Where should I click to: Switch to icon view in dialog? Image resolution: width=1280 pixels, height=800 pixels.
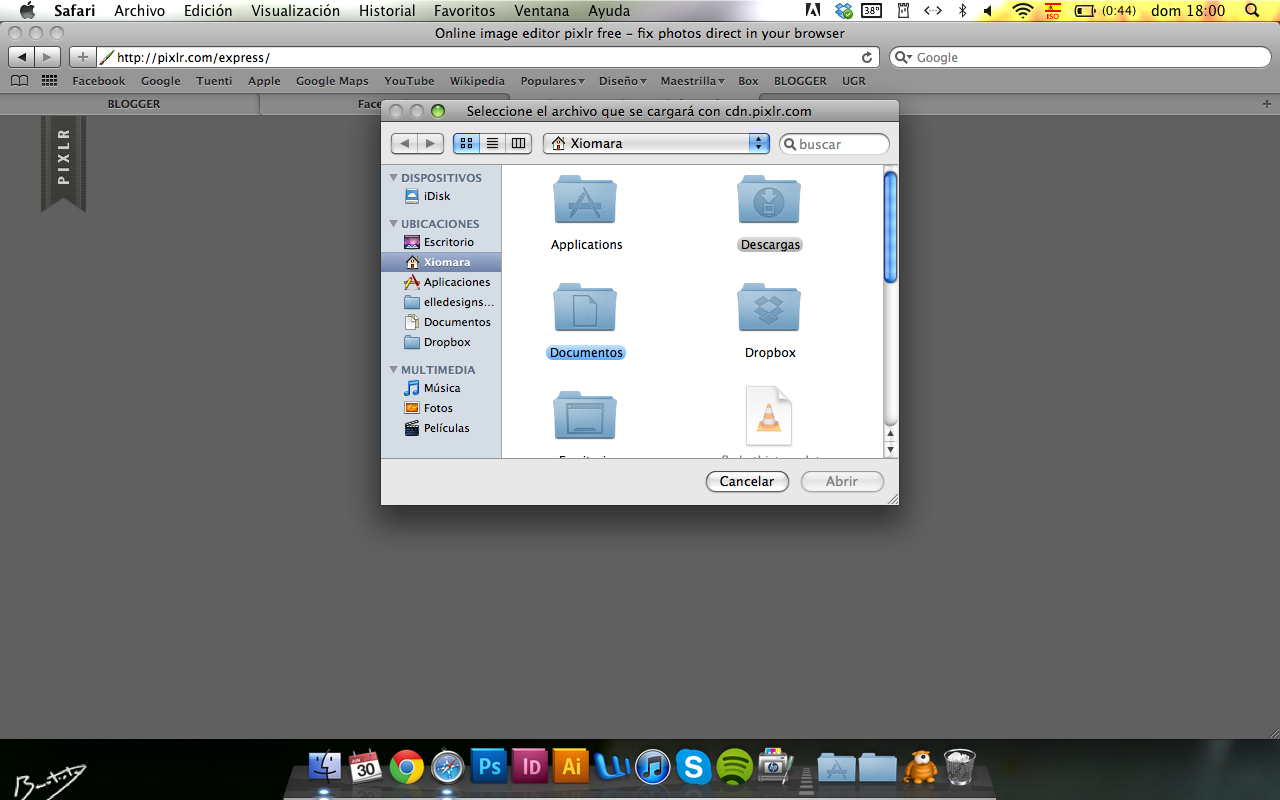[466, 143]
